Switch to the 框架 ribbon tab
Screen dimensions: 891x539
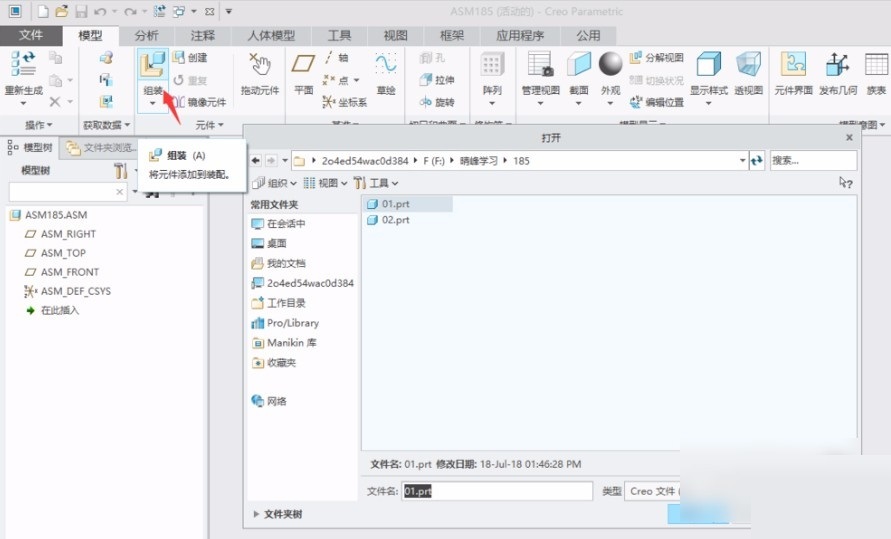point(452,35)
